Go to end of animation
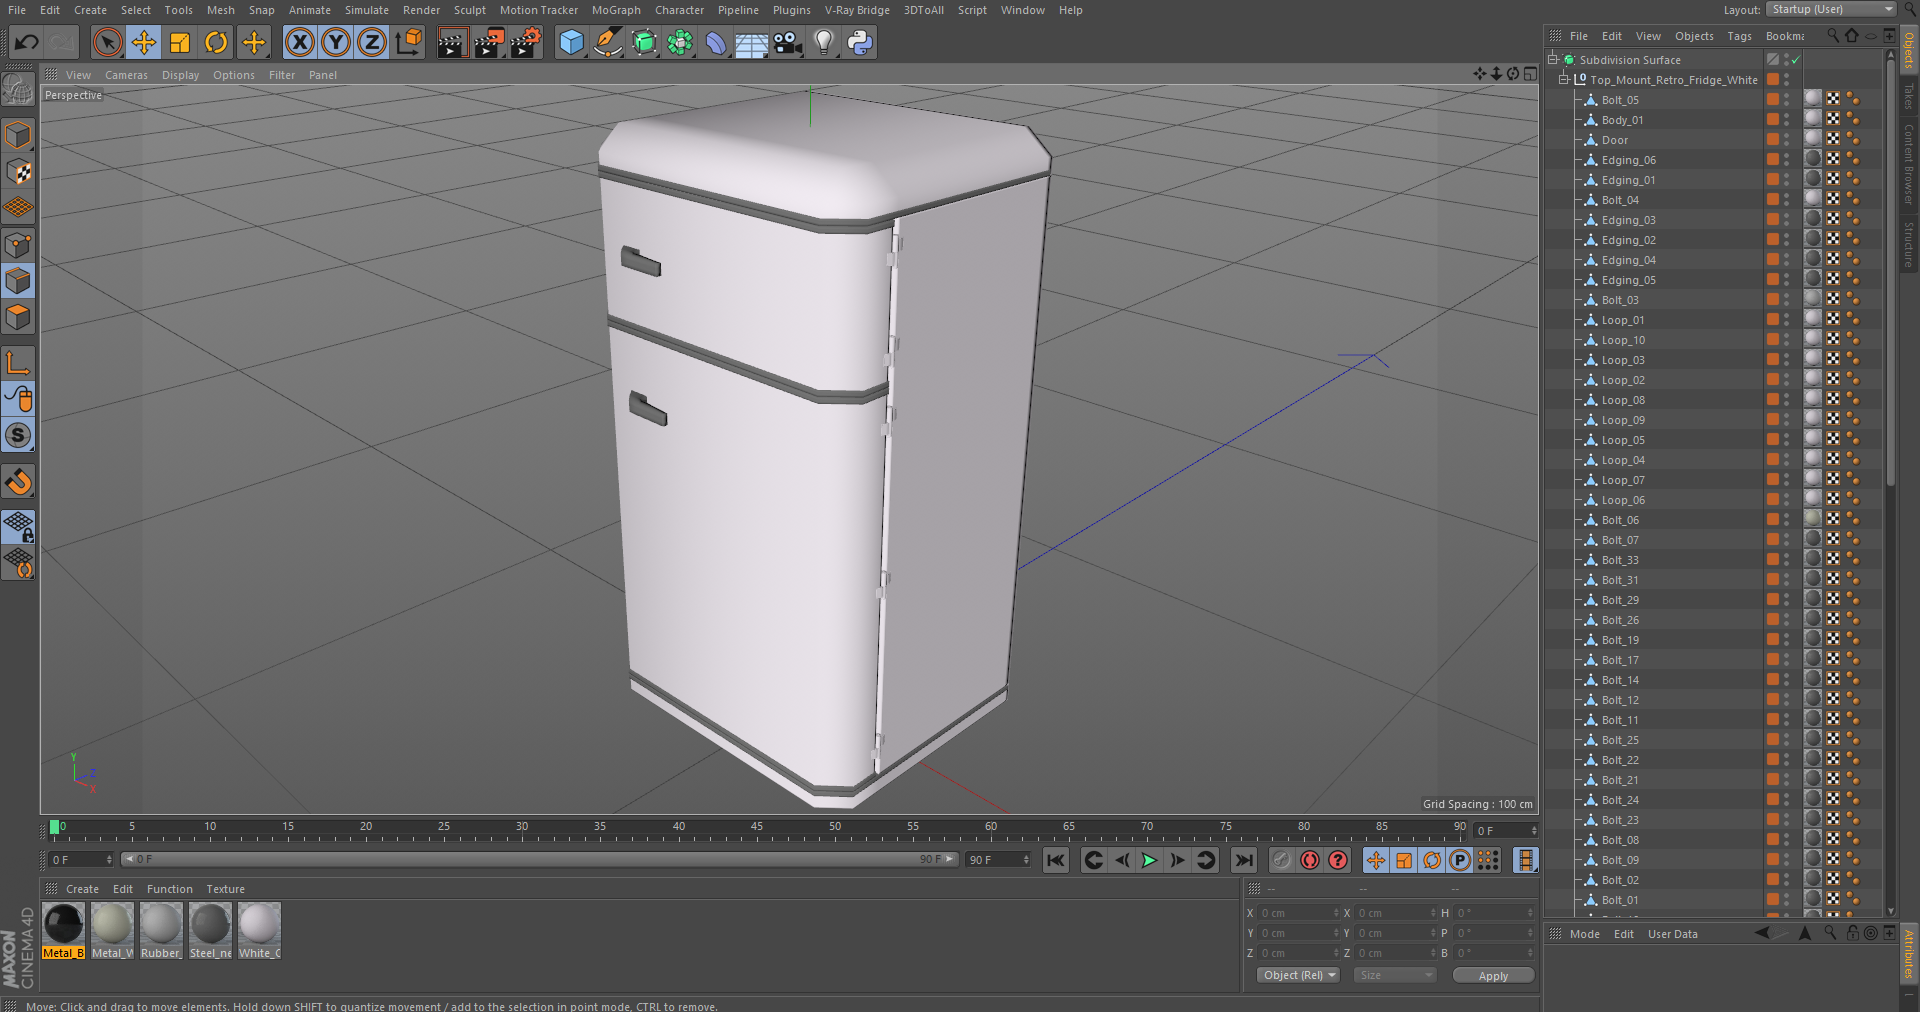The width and height of the screenshot is (1920, 1012). tap(1243, 860)
